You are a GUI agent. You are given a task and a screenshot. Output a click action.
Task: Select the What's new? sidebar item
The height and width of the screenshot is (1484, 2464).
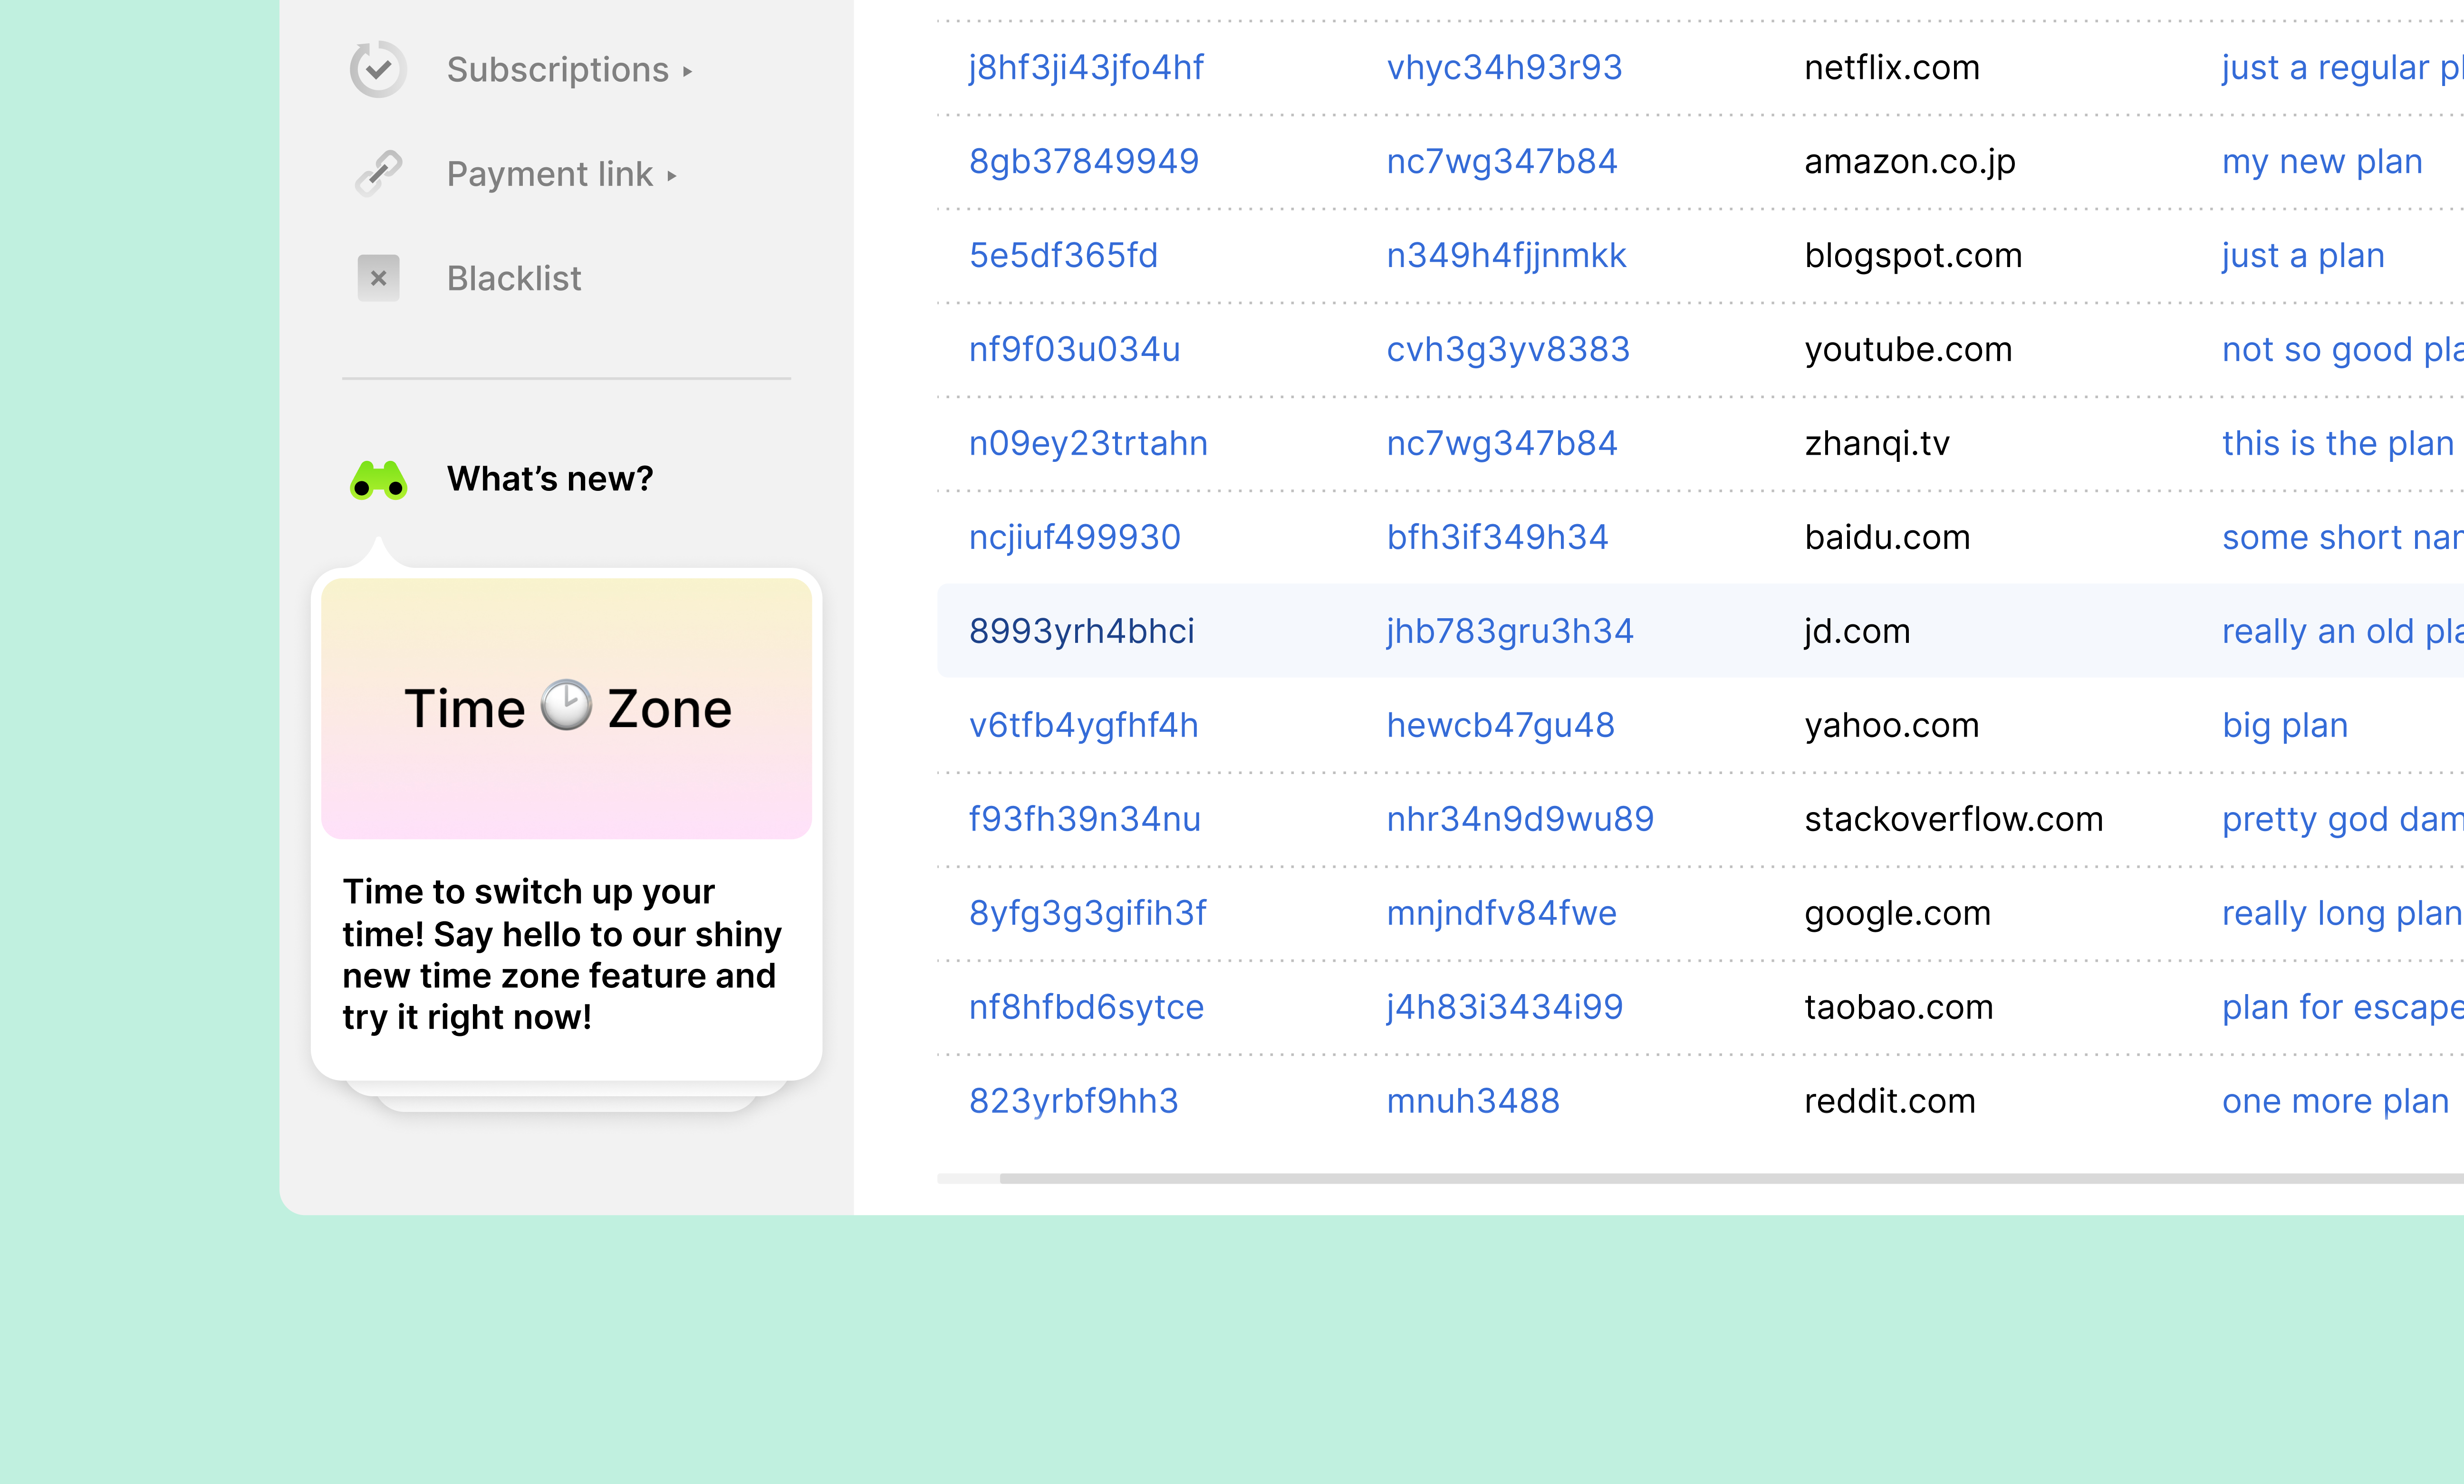tap(550, 479)
